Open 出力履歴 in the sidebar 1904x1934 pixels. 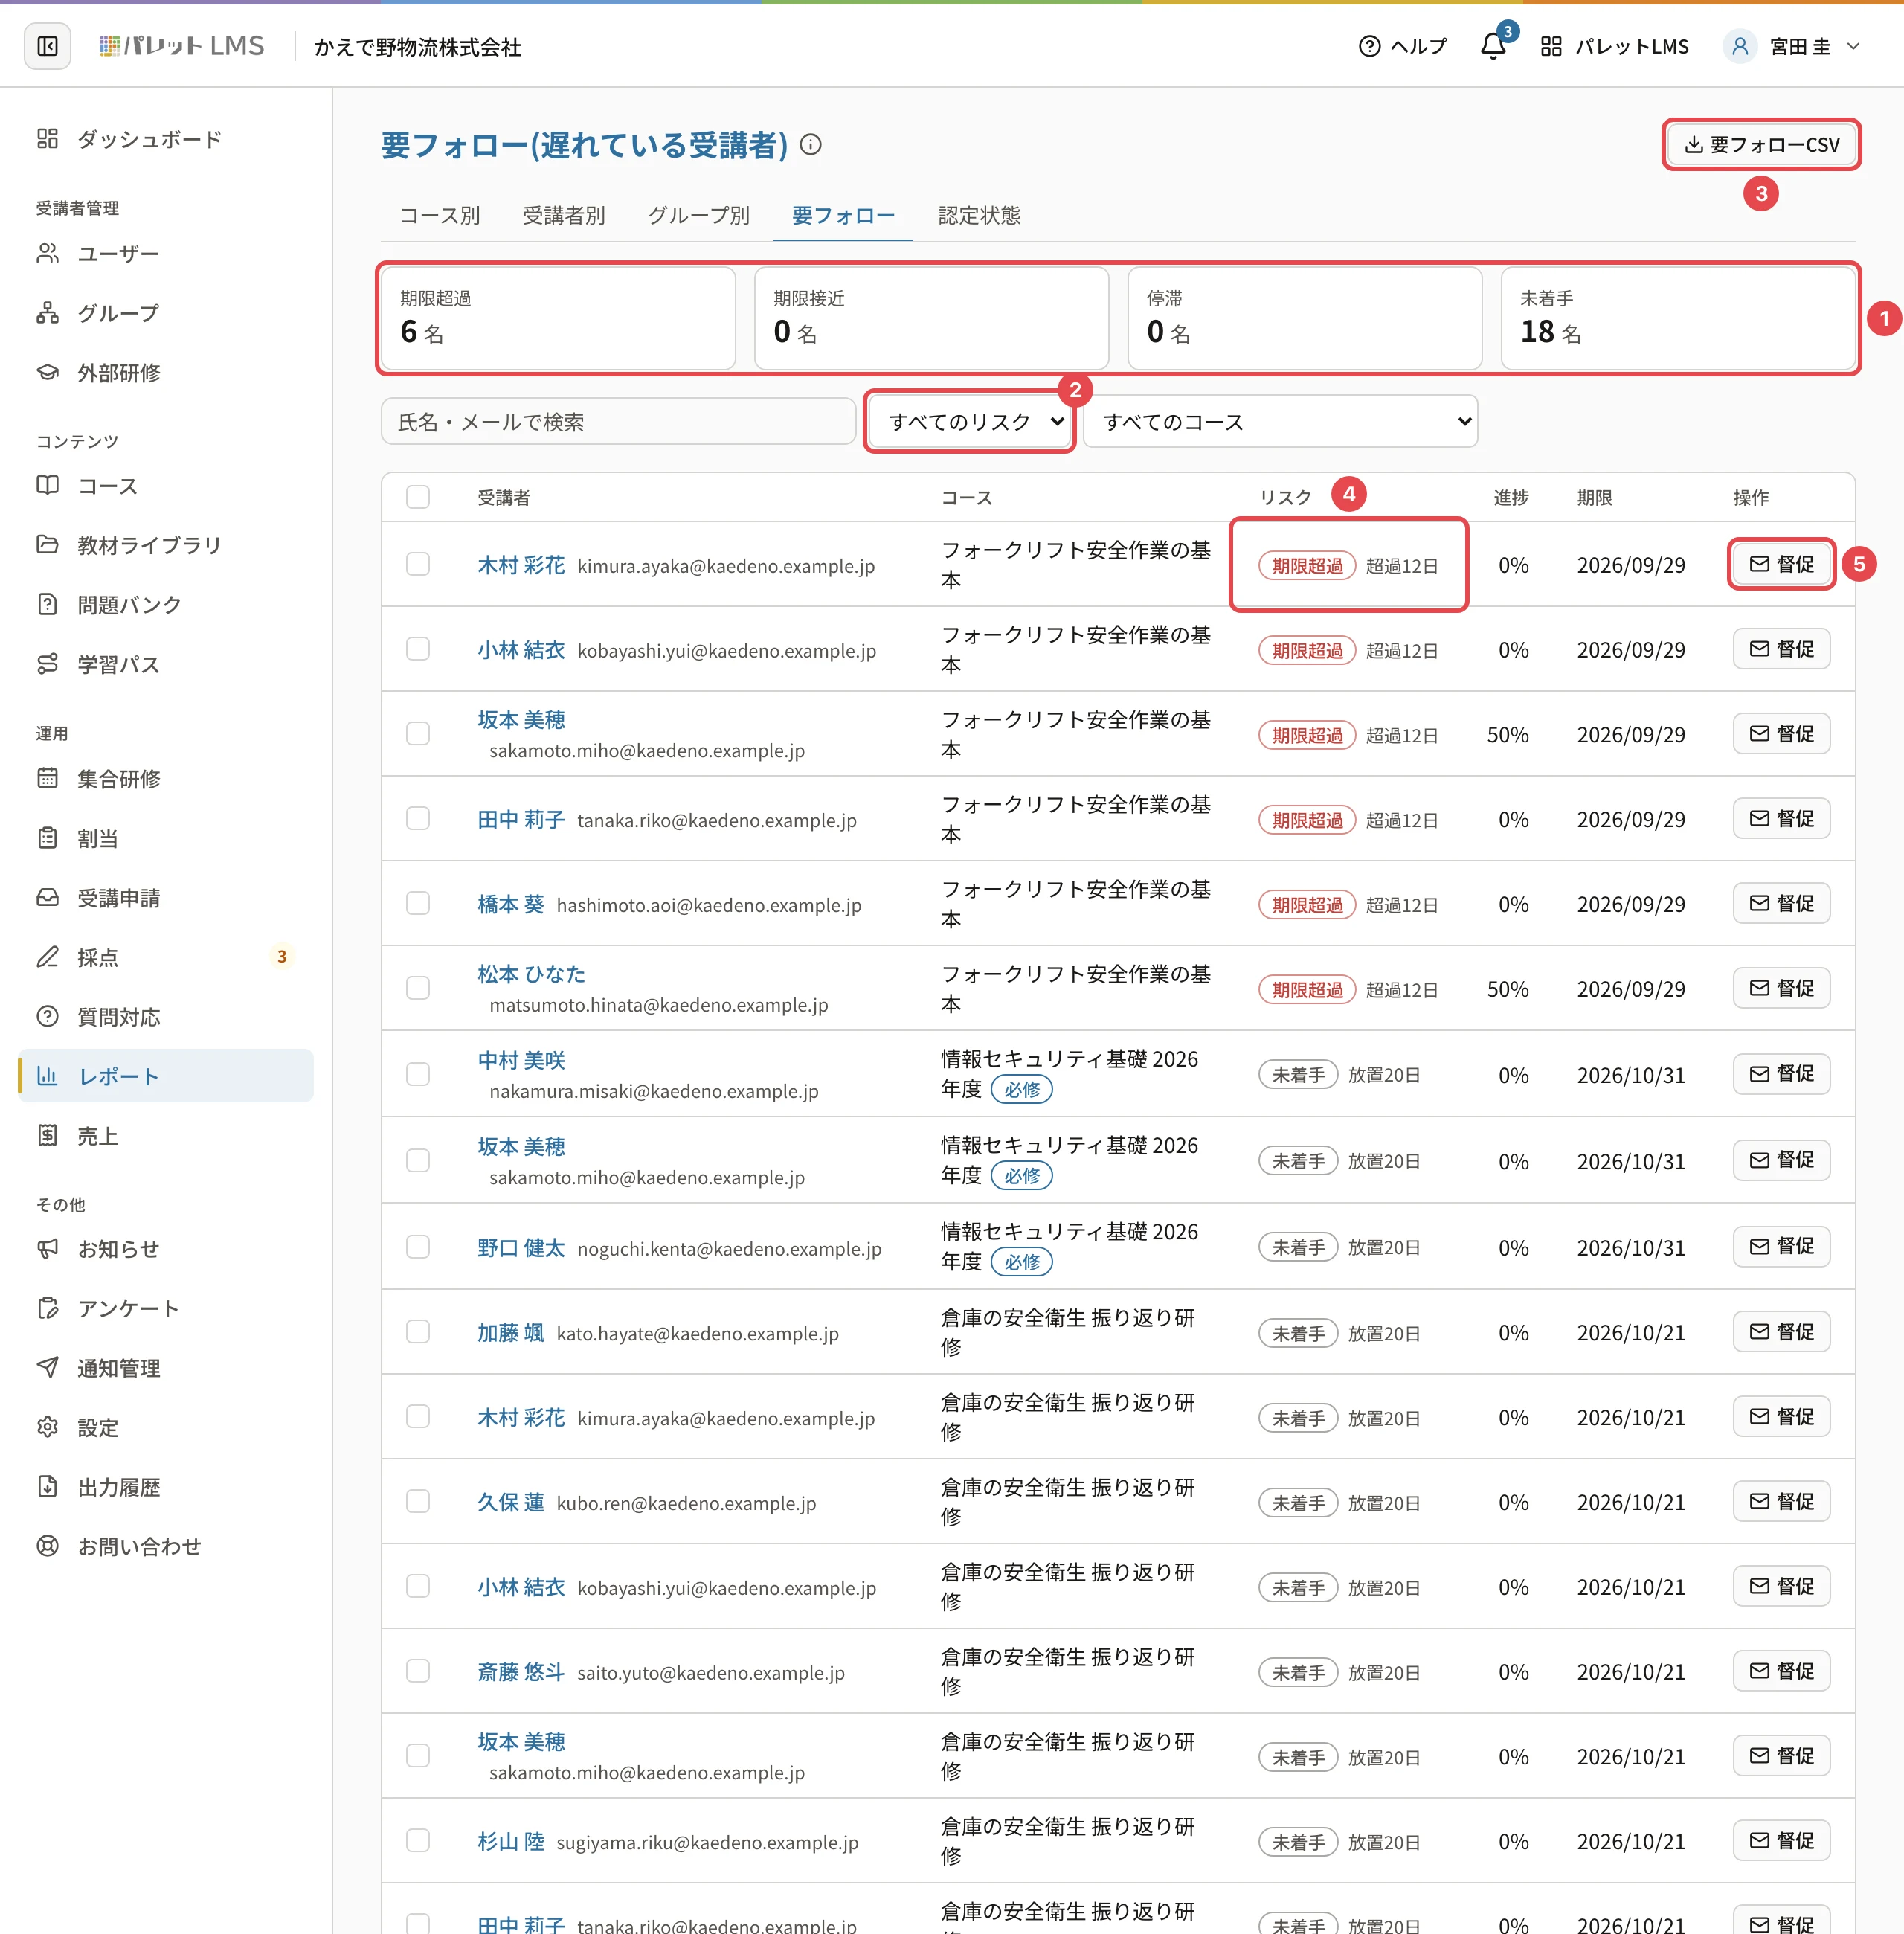(166, 1487)
